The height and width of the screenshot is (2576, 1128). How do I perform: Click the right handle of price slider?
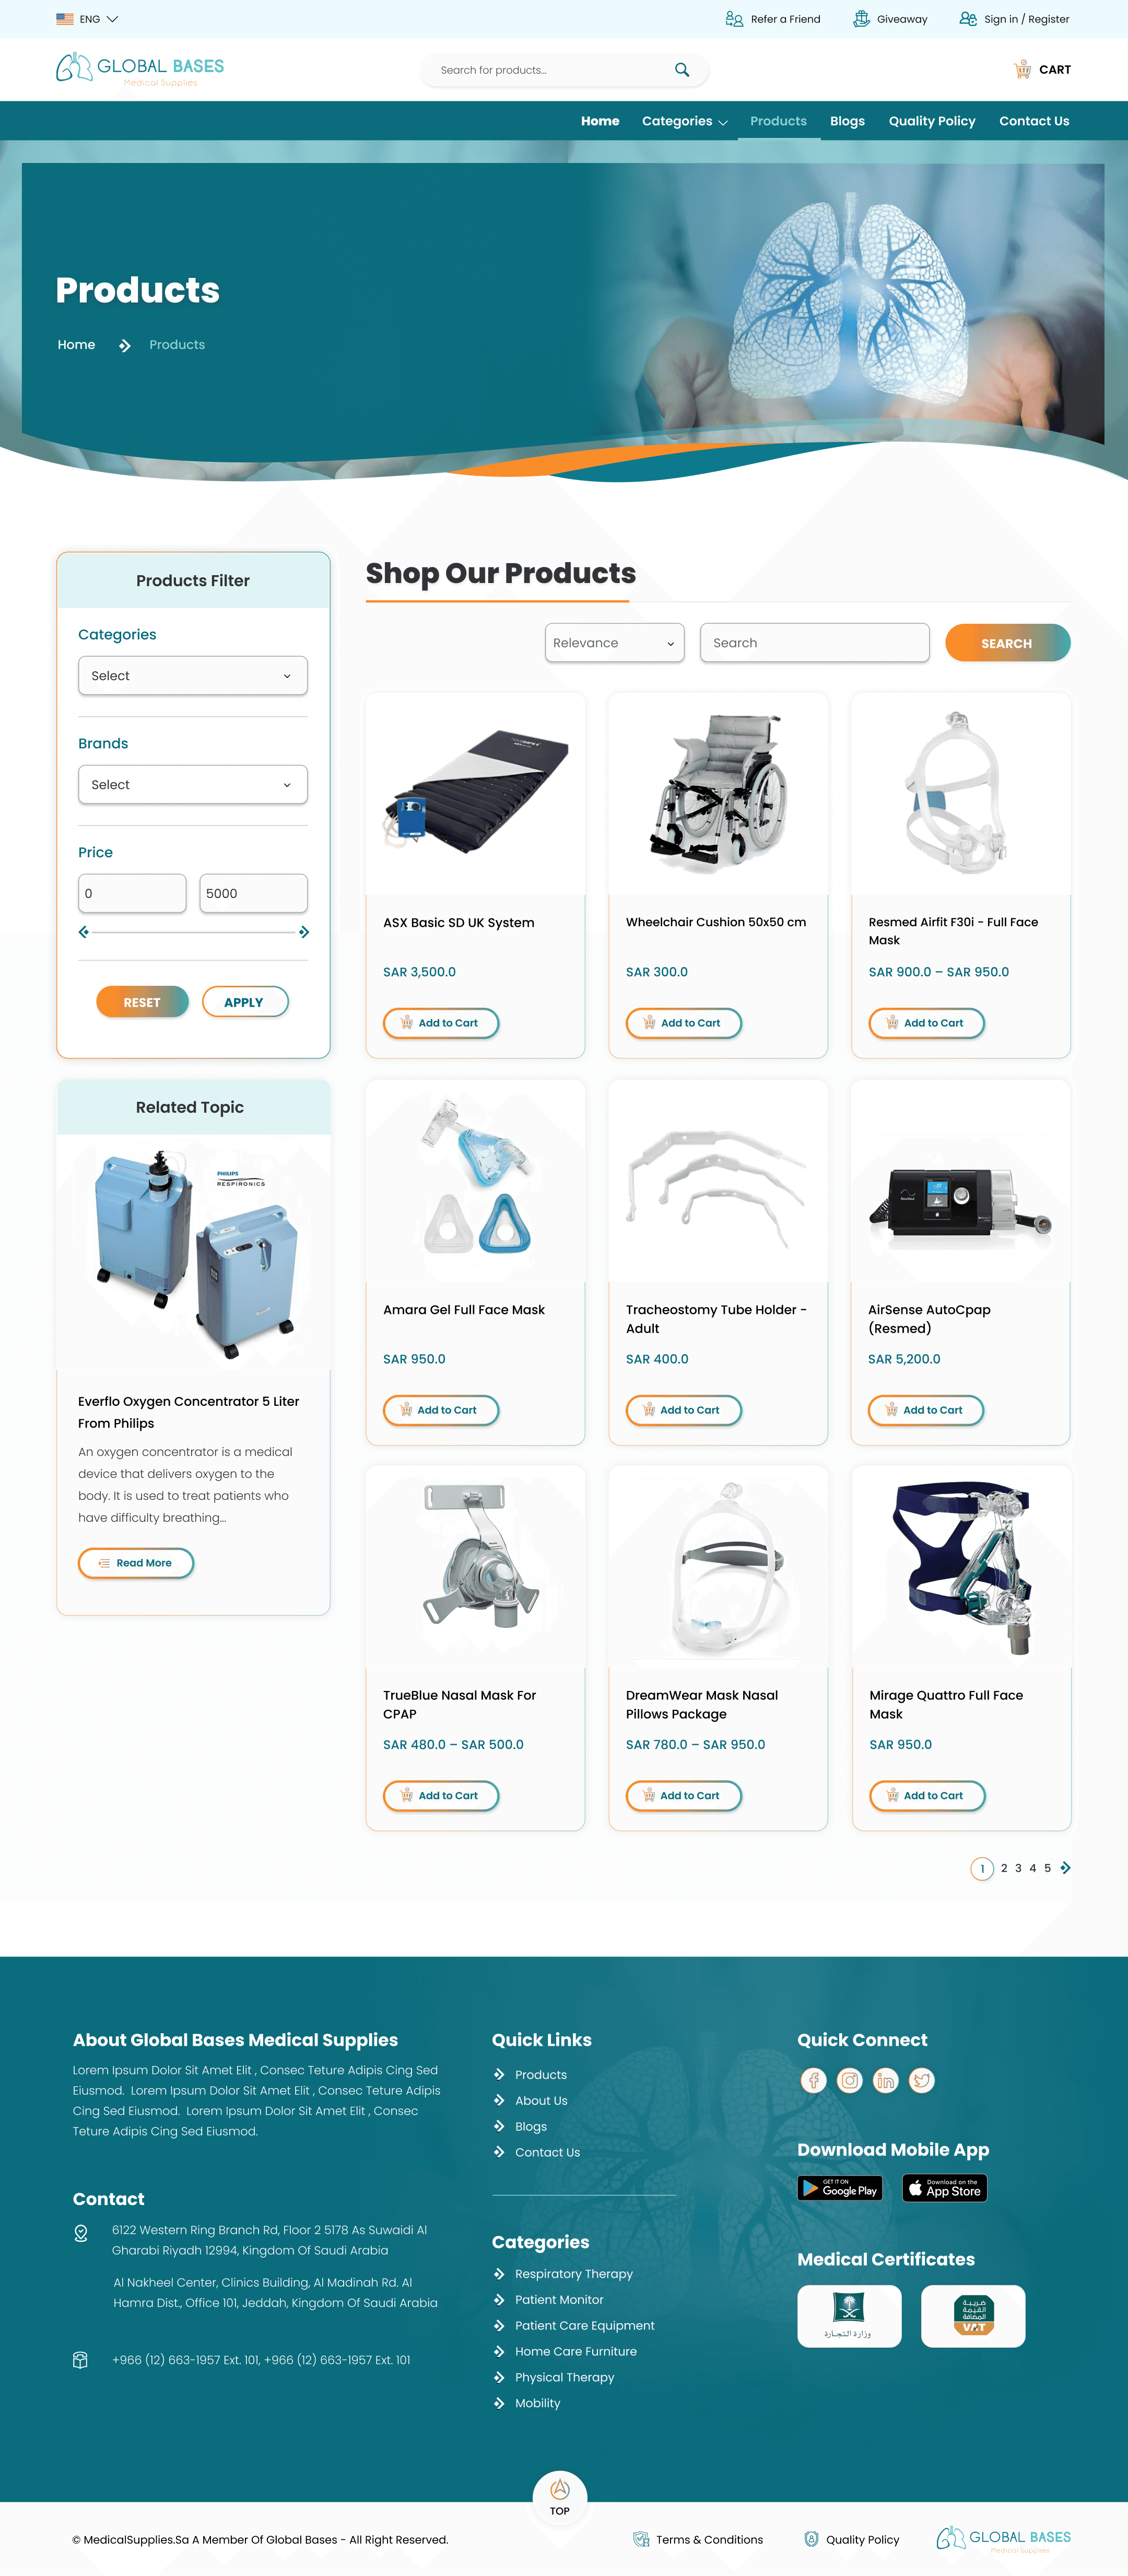pyautogui.click(x=304, y=932)
